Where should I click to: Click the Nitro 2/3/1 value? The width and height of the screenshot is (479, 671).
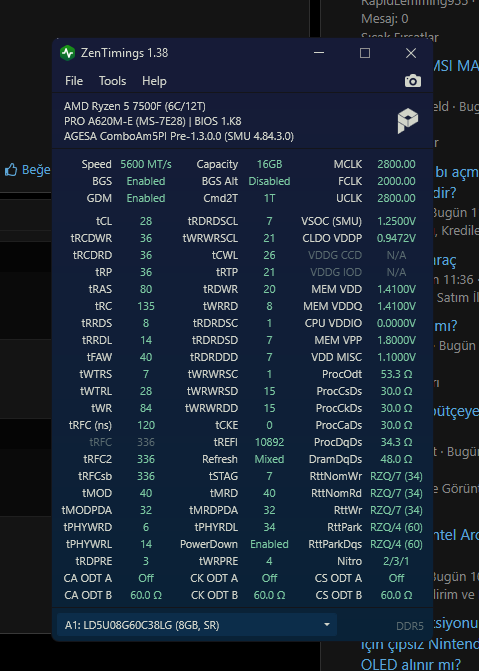tap(396, 561)
